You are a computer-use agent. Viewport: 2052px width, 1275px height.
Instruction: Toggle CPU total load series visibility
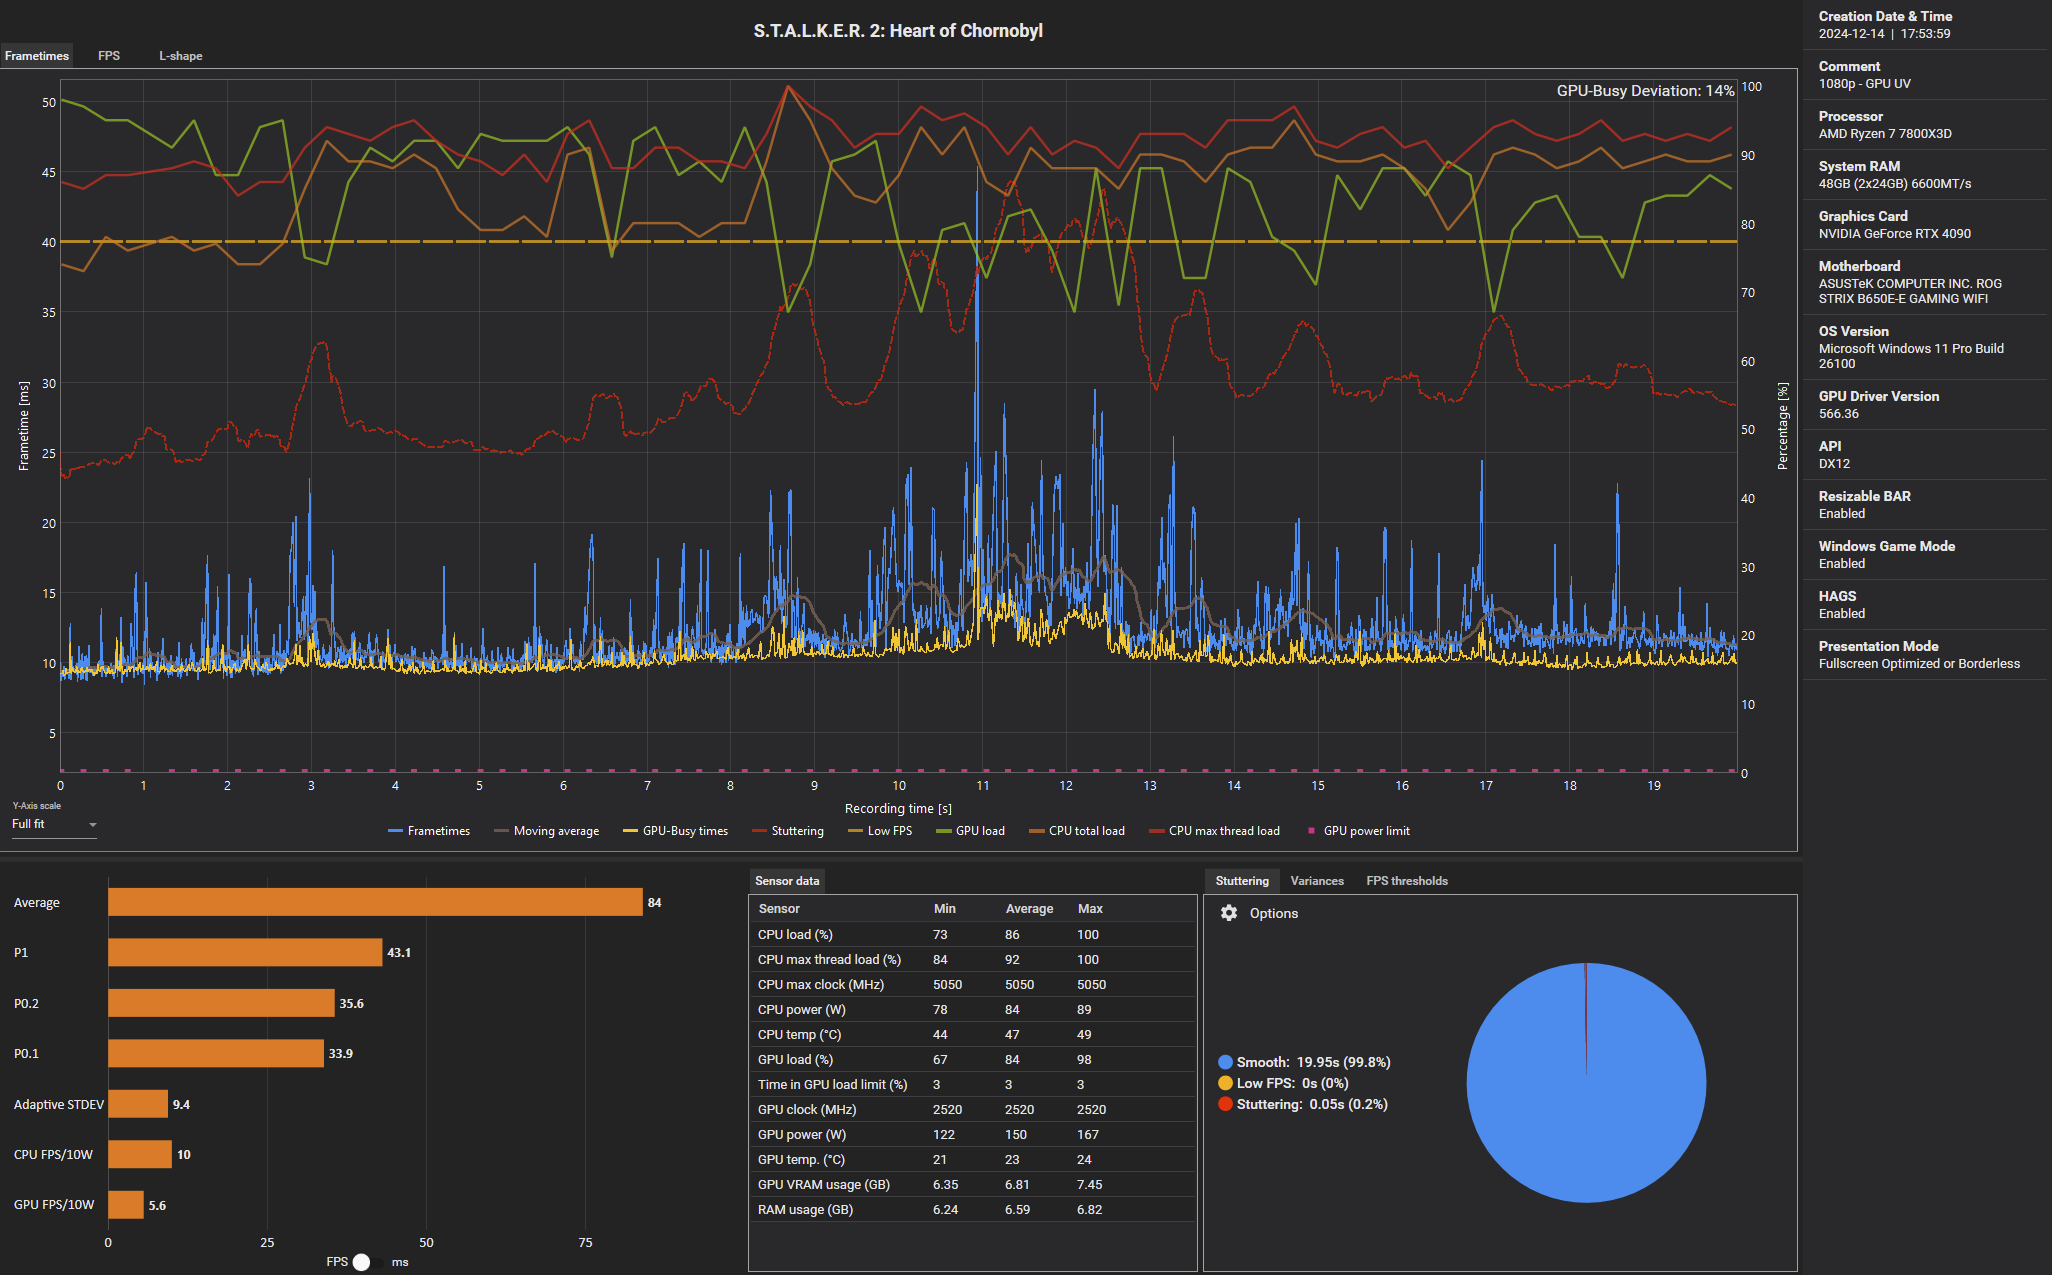1086,831
